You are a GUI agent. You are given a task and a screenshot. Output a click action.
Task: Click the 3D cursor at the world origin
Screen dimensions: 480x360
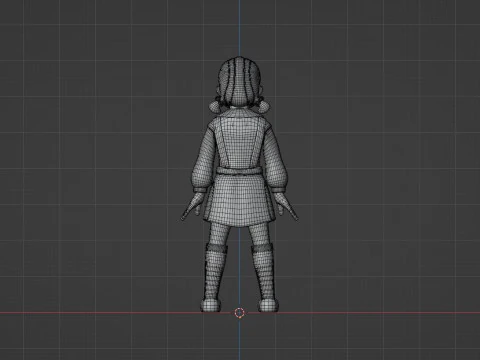(x=239, y=313)
